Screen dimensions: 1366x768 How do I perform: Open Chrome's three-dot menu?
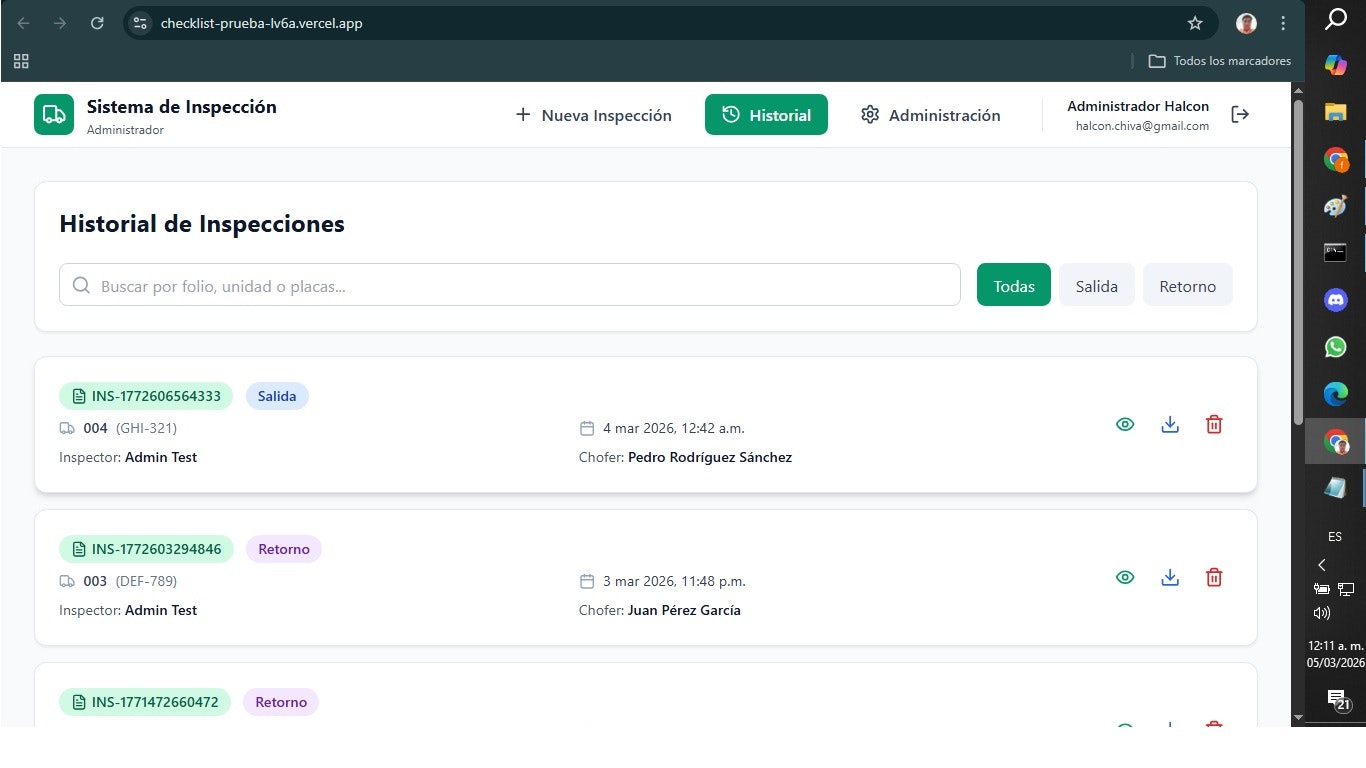coord(1283,22)
